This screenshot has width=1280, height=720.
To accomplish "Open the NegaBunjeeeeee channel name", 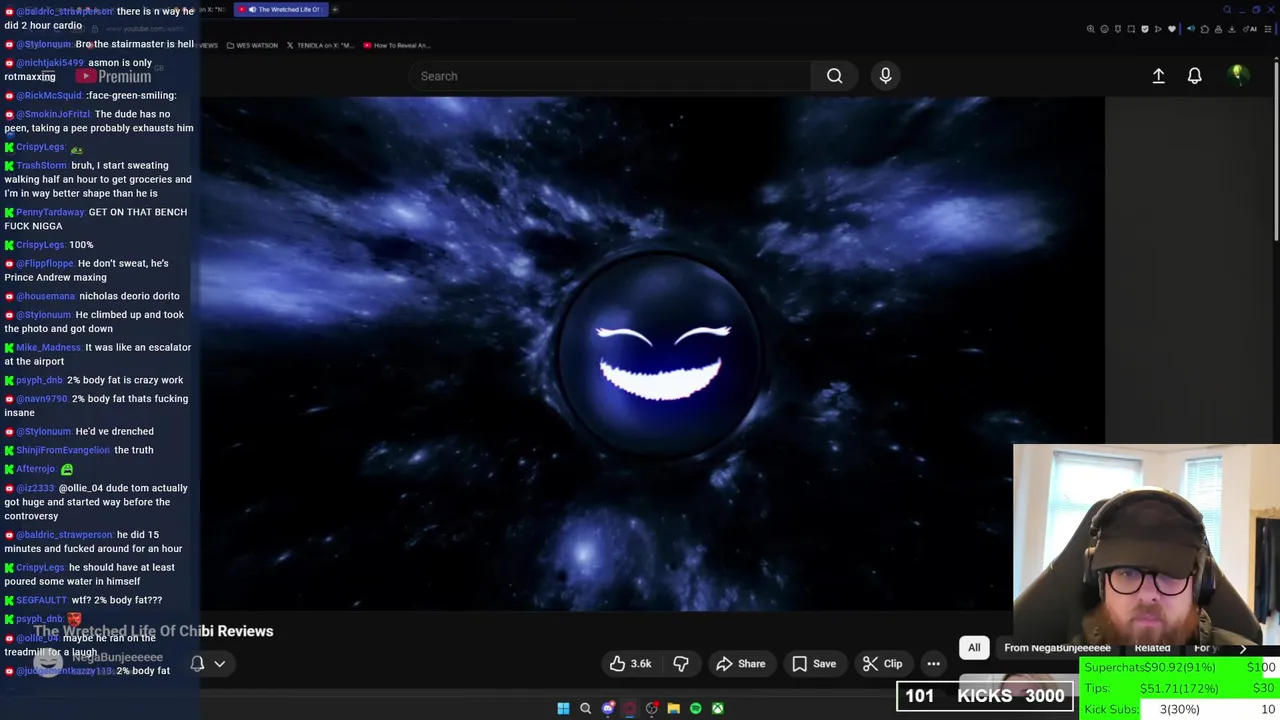I will pos(117,657).
